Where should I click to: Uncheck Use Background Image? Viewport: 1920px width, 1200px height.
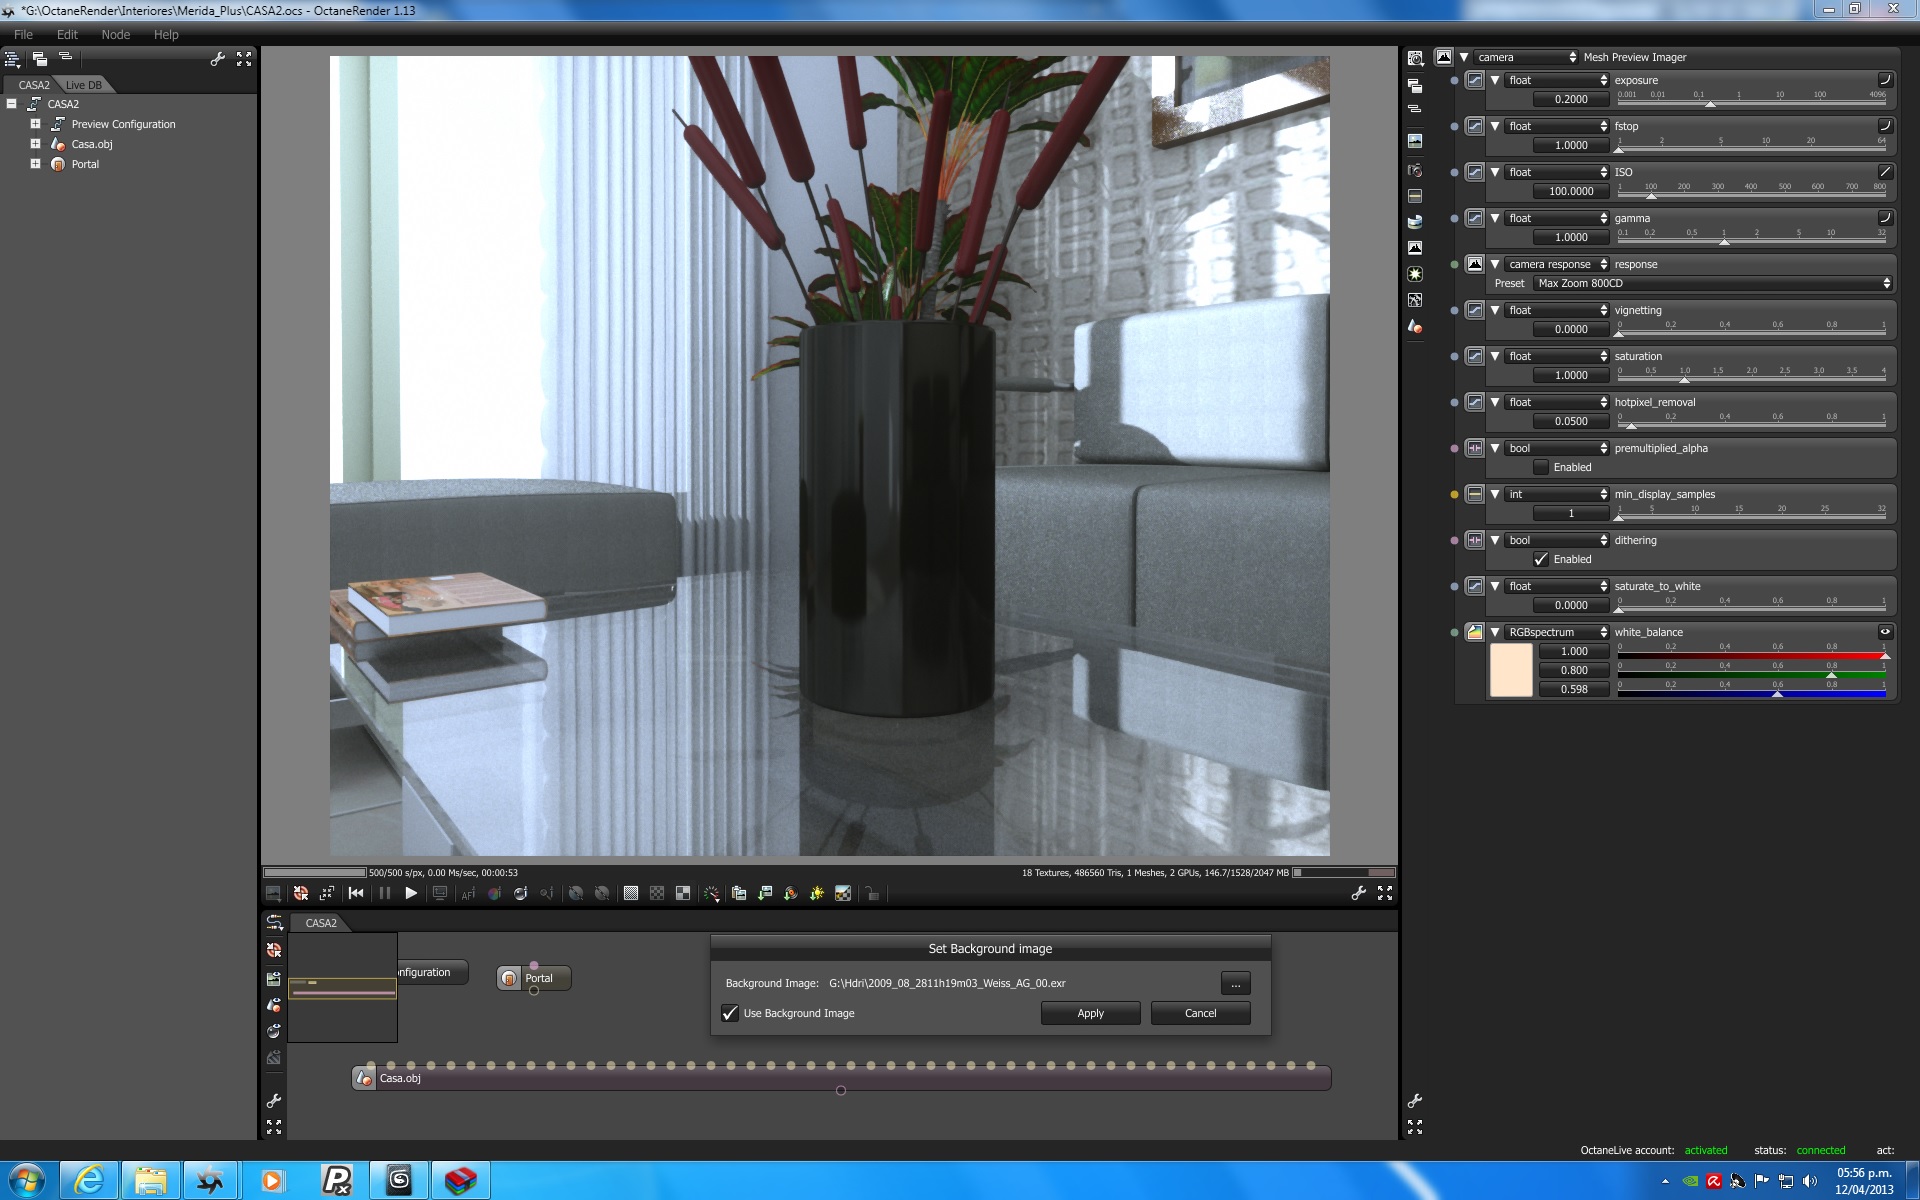coord(730,1013)
